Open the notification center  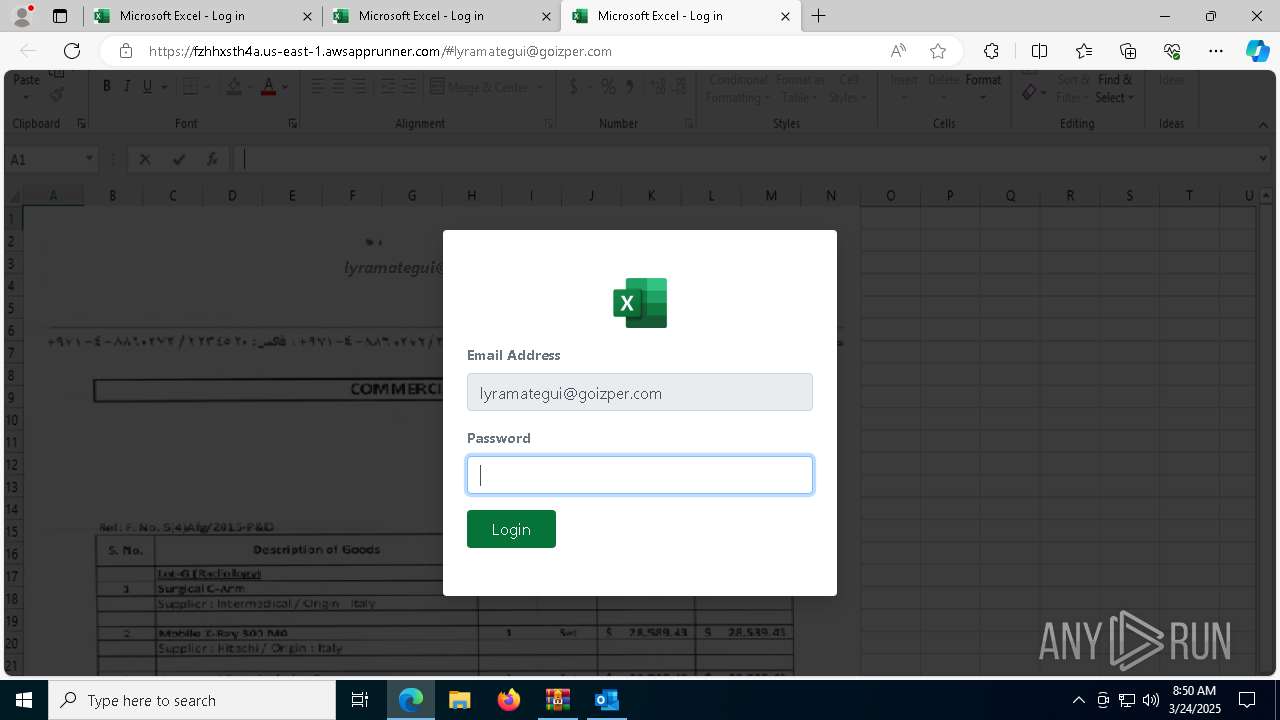(x=1247, y=700)
